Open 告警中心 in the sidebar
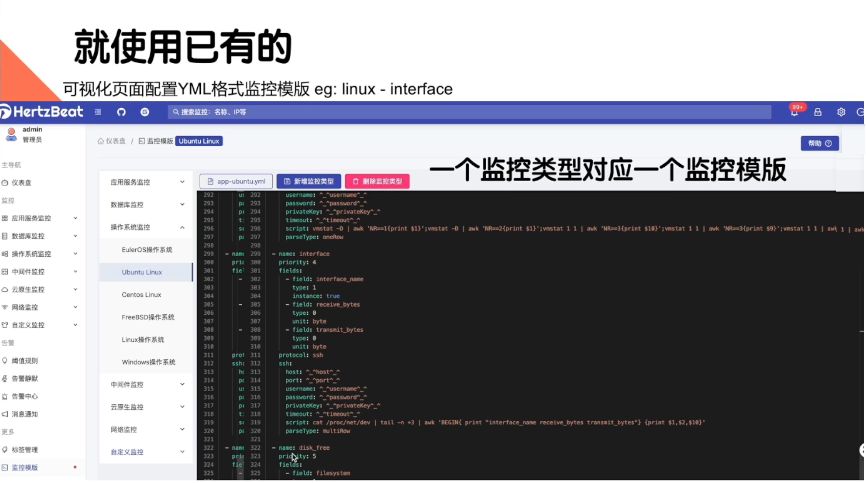This screenshot has height=483, width=866. point(24,396)
